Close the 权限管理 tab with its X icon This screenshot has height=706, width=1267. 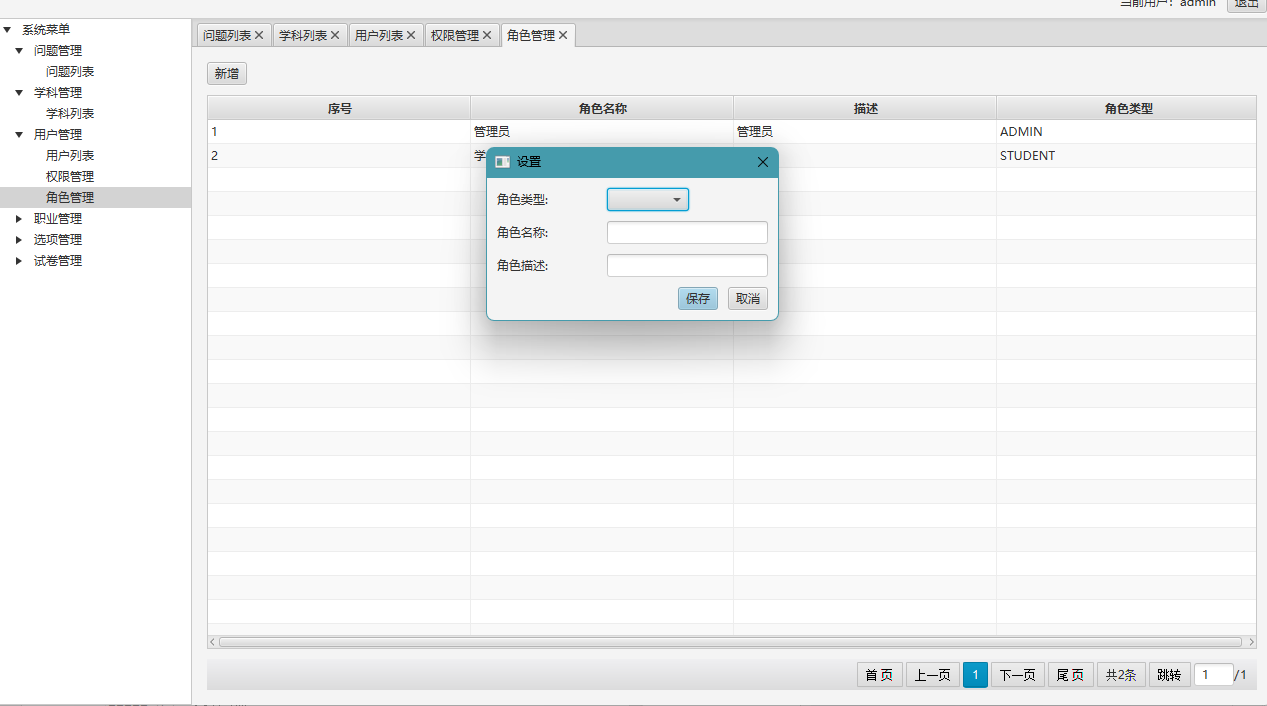(487, 35)
